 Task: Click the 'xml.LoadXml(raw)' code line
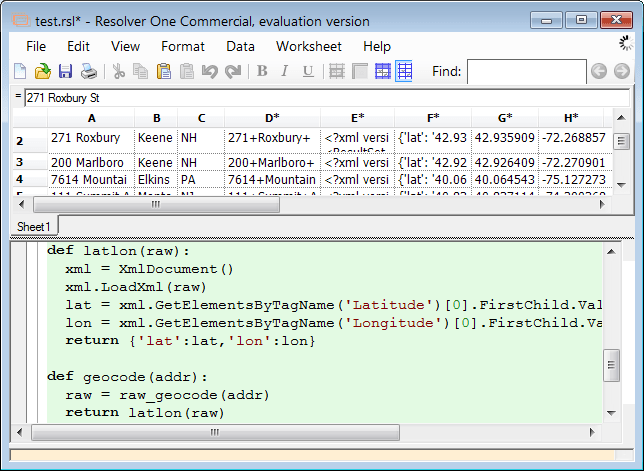coord(136,287)
